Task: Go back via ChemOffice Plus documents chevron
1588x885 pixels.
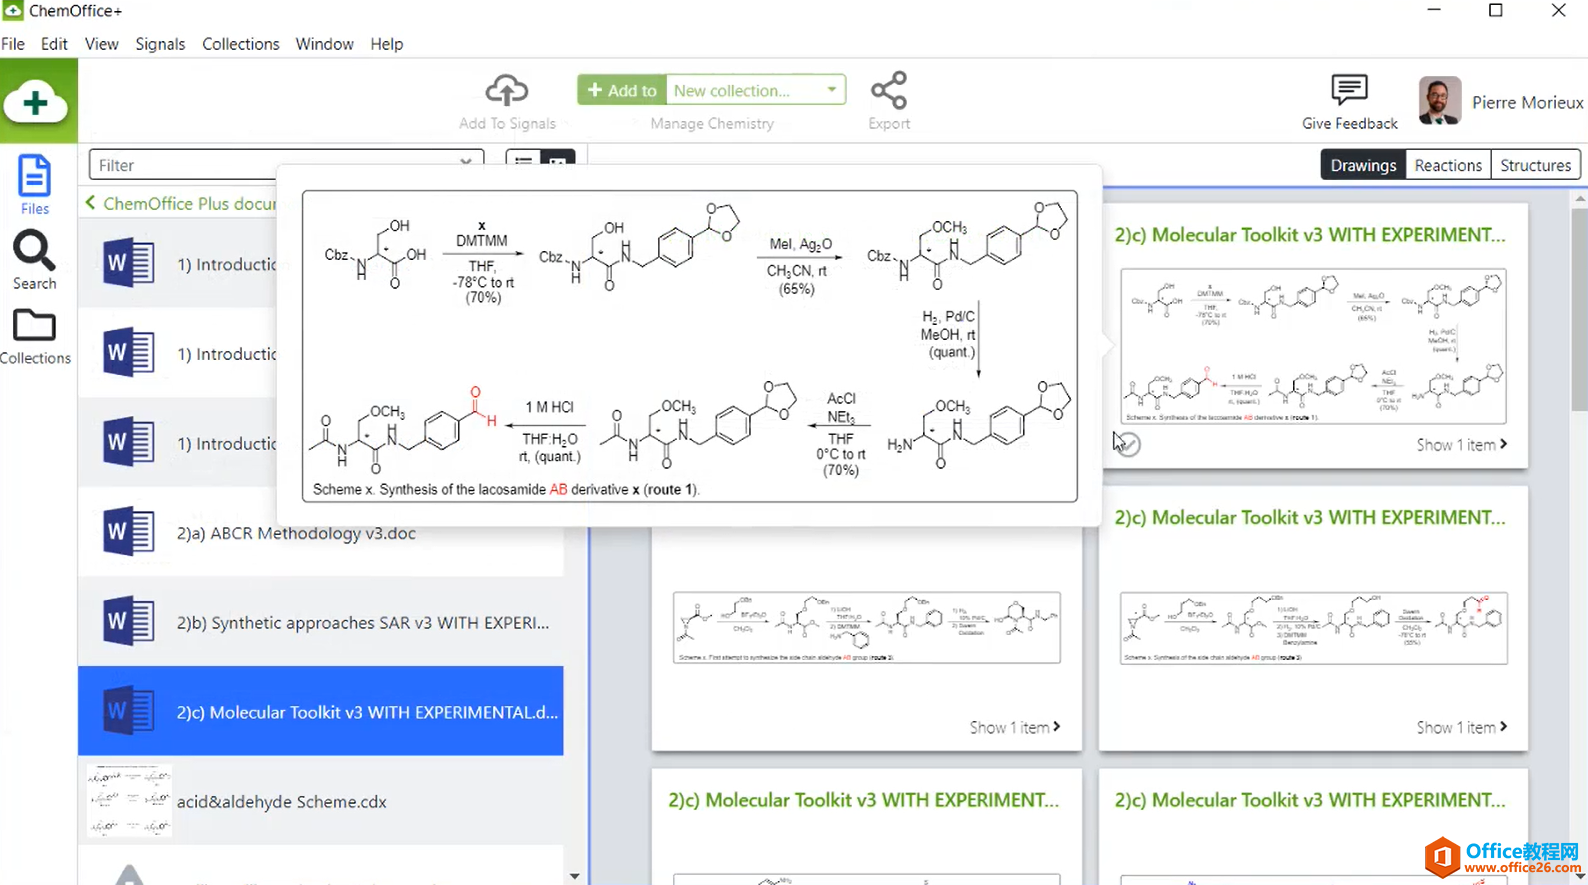Action: click(x=91, y=203)
